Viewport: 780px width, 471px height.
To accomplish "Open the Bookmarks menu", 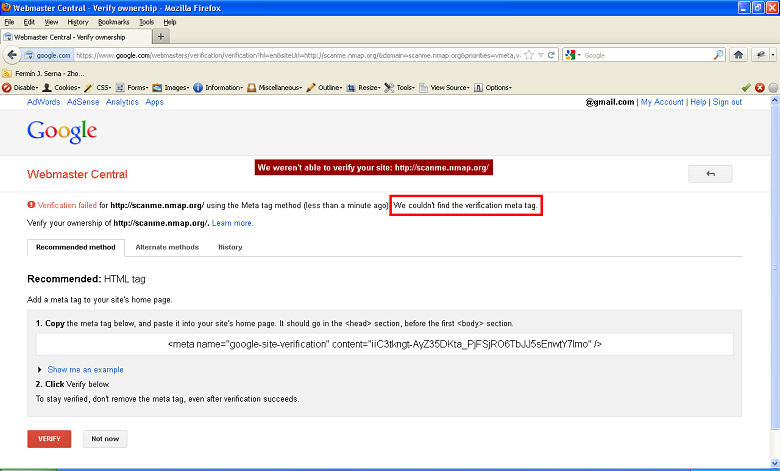I will [x=113, y=22].
